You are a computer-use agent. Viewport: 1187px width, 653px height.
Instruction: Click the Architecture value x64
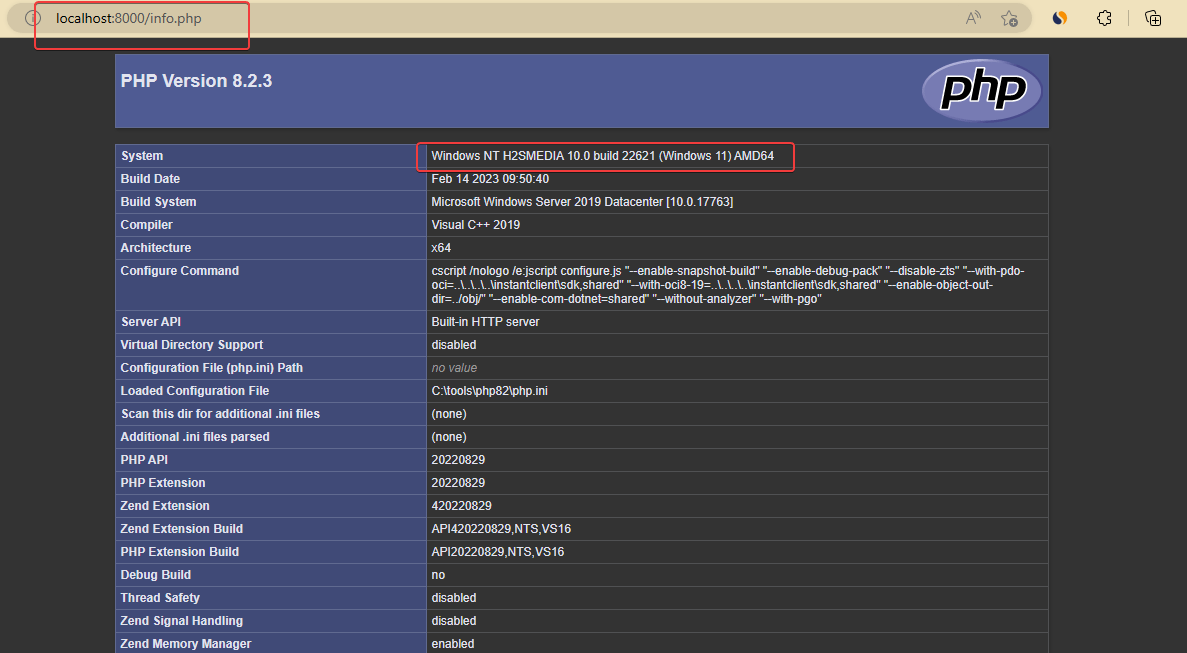(439, 247)
